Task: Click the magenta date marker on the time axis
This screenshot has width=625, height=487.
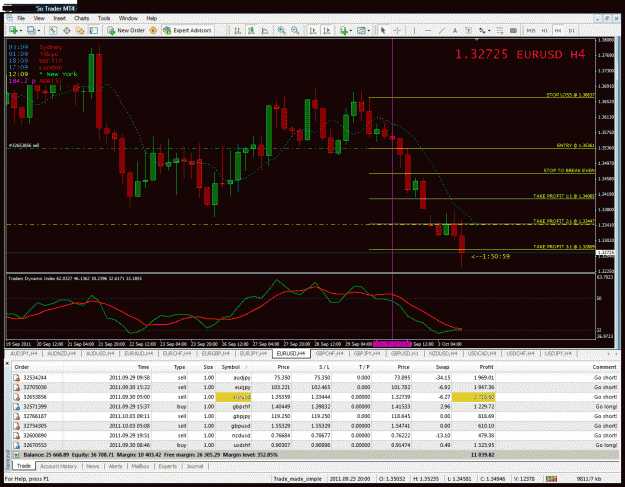Action: pyautogui.click(x=393, y=344)
